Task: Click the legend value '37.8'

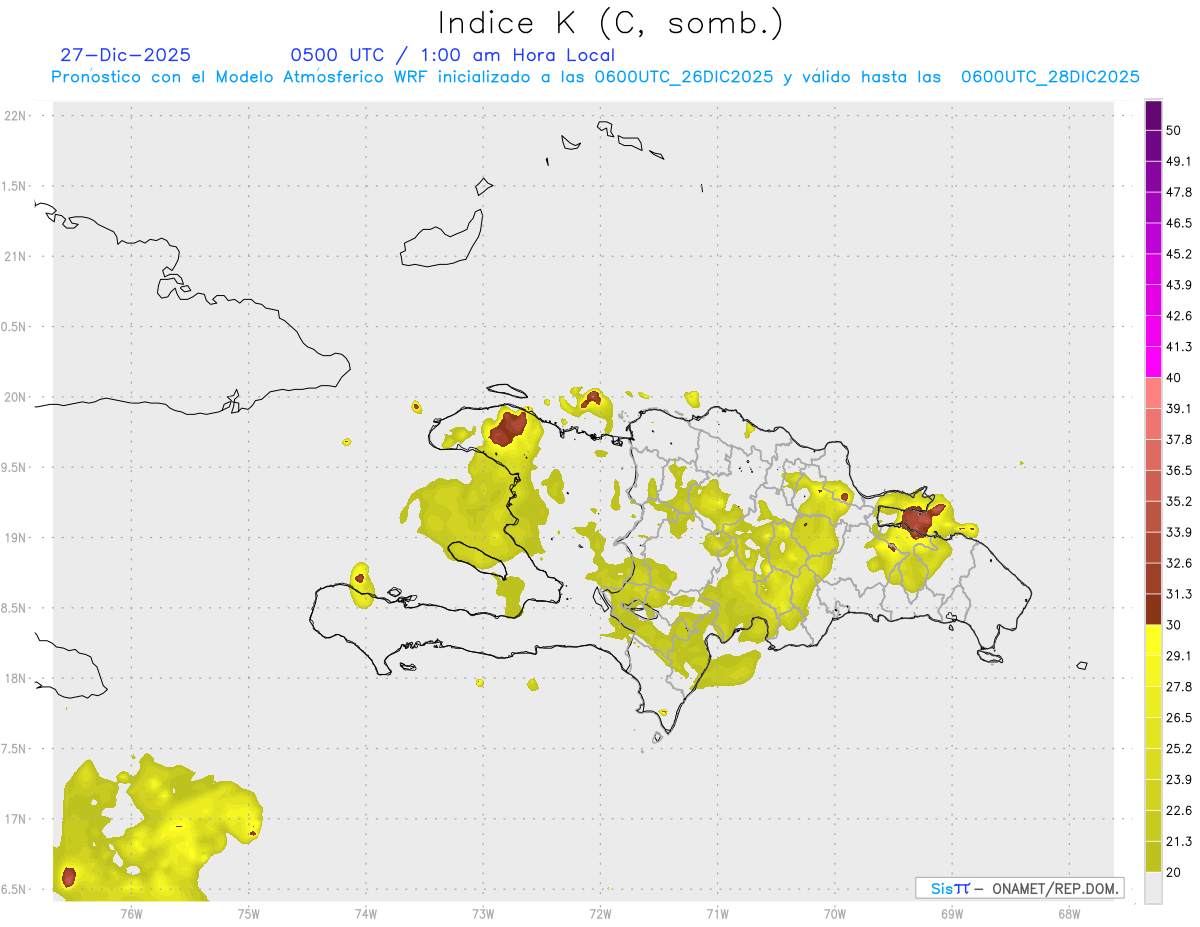Action: [1178, 439]
